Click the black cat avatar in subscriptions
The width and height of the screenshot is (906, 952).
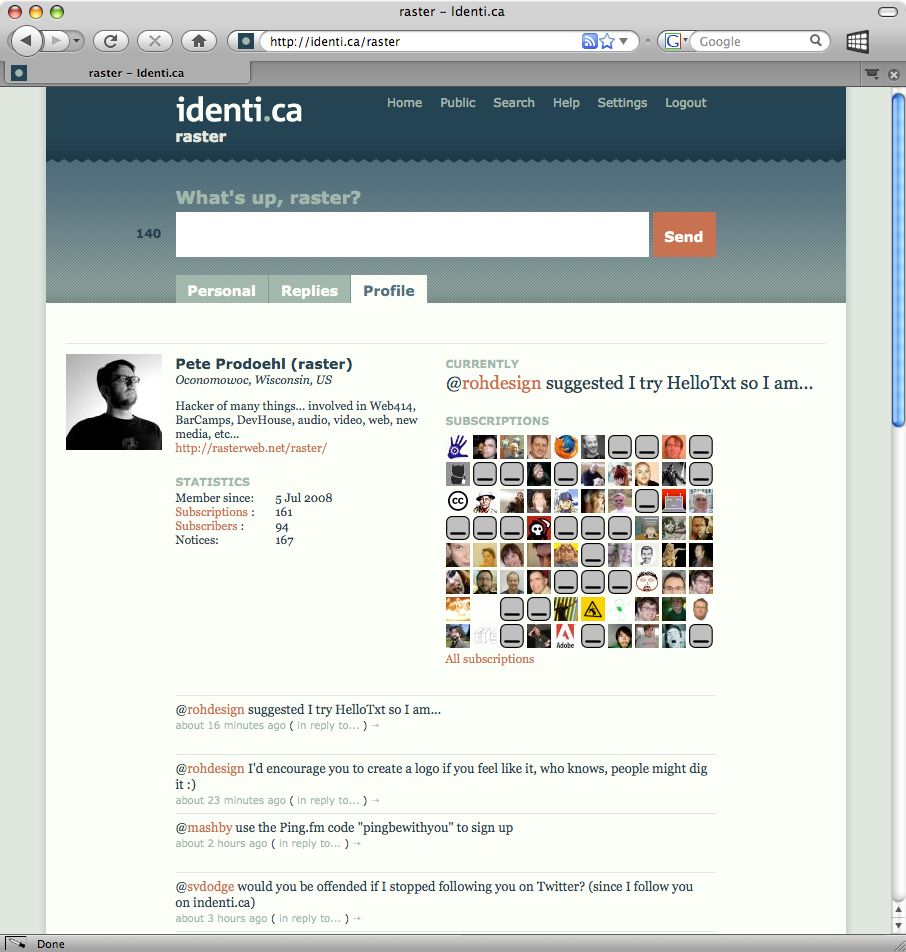click(458, 474)
